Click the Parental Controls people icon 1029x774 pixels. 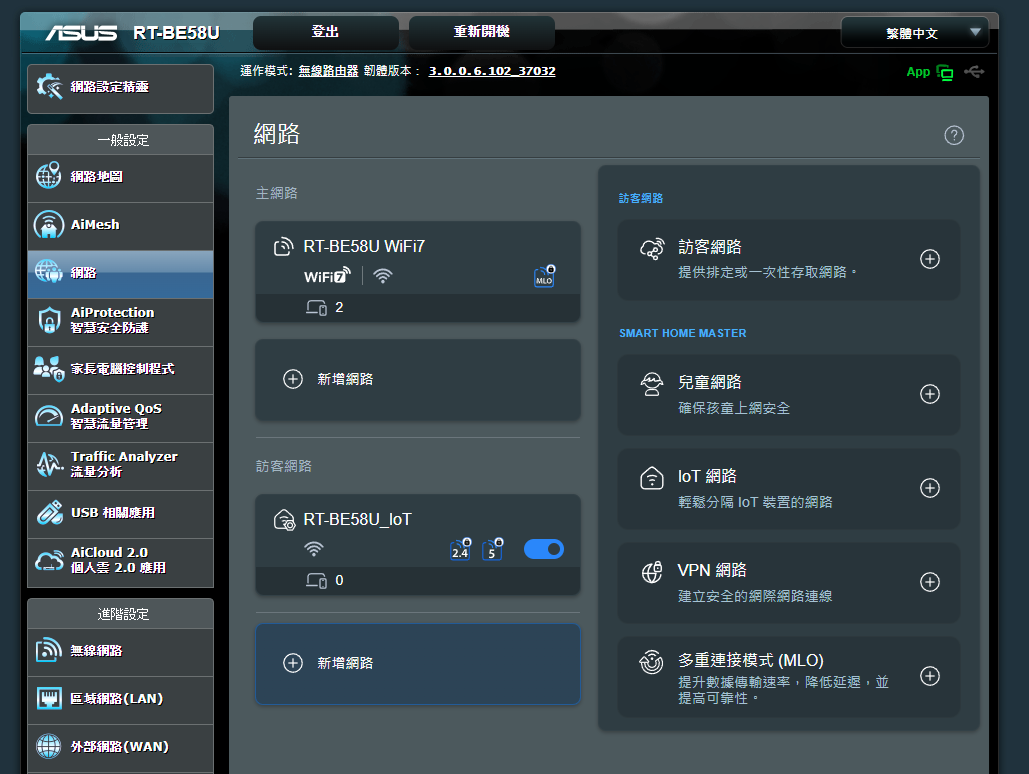tap(49, 368)
